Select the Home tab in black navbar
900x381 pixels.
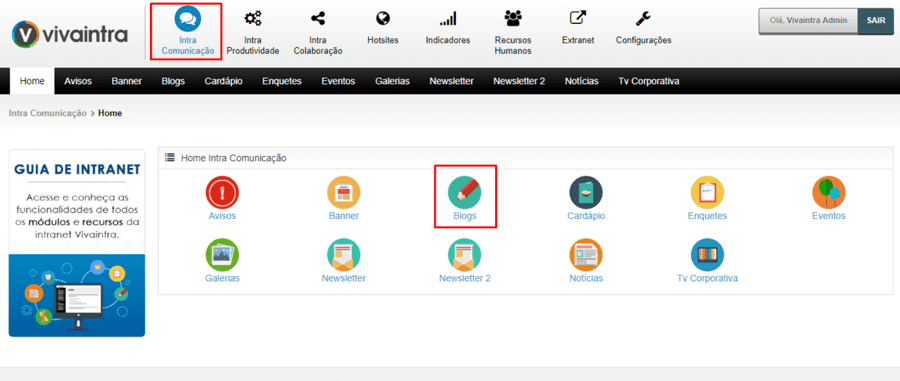(32, 81)
